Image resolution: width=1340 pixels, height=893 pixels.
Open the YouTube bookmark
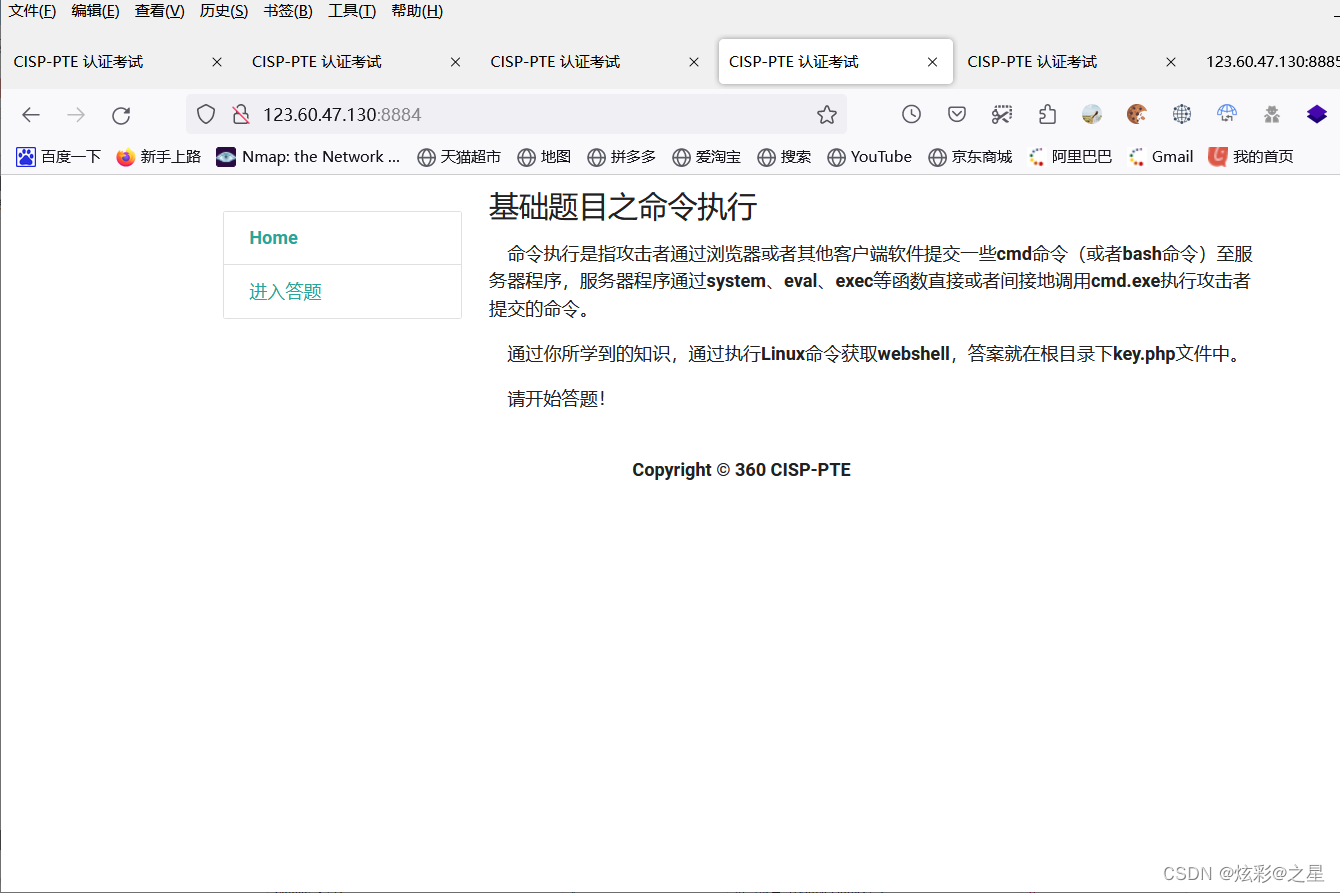point(879,156)
